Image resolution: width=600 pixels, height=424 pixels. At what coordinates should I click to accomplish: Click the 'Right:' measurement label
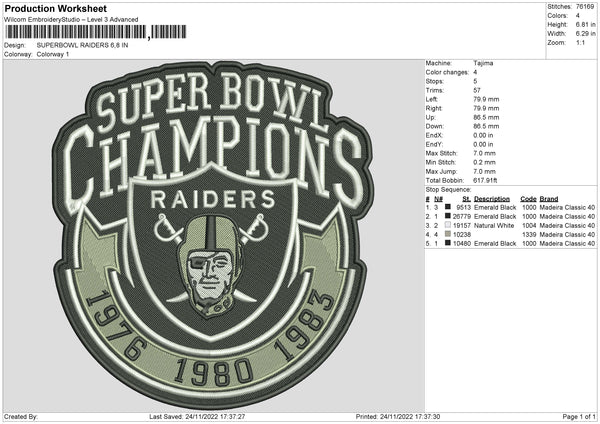pos(434,108)
